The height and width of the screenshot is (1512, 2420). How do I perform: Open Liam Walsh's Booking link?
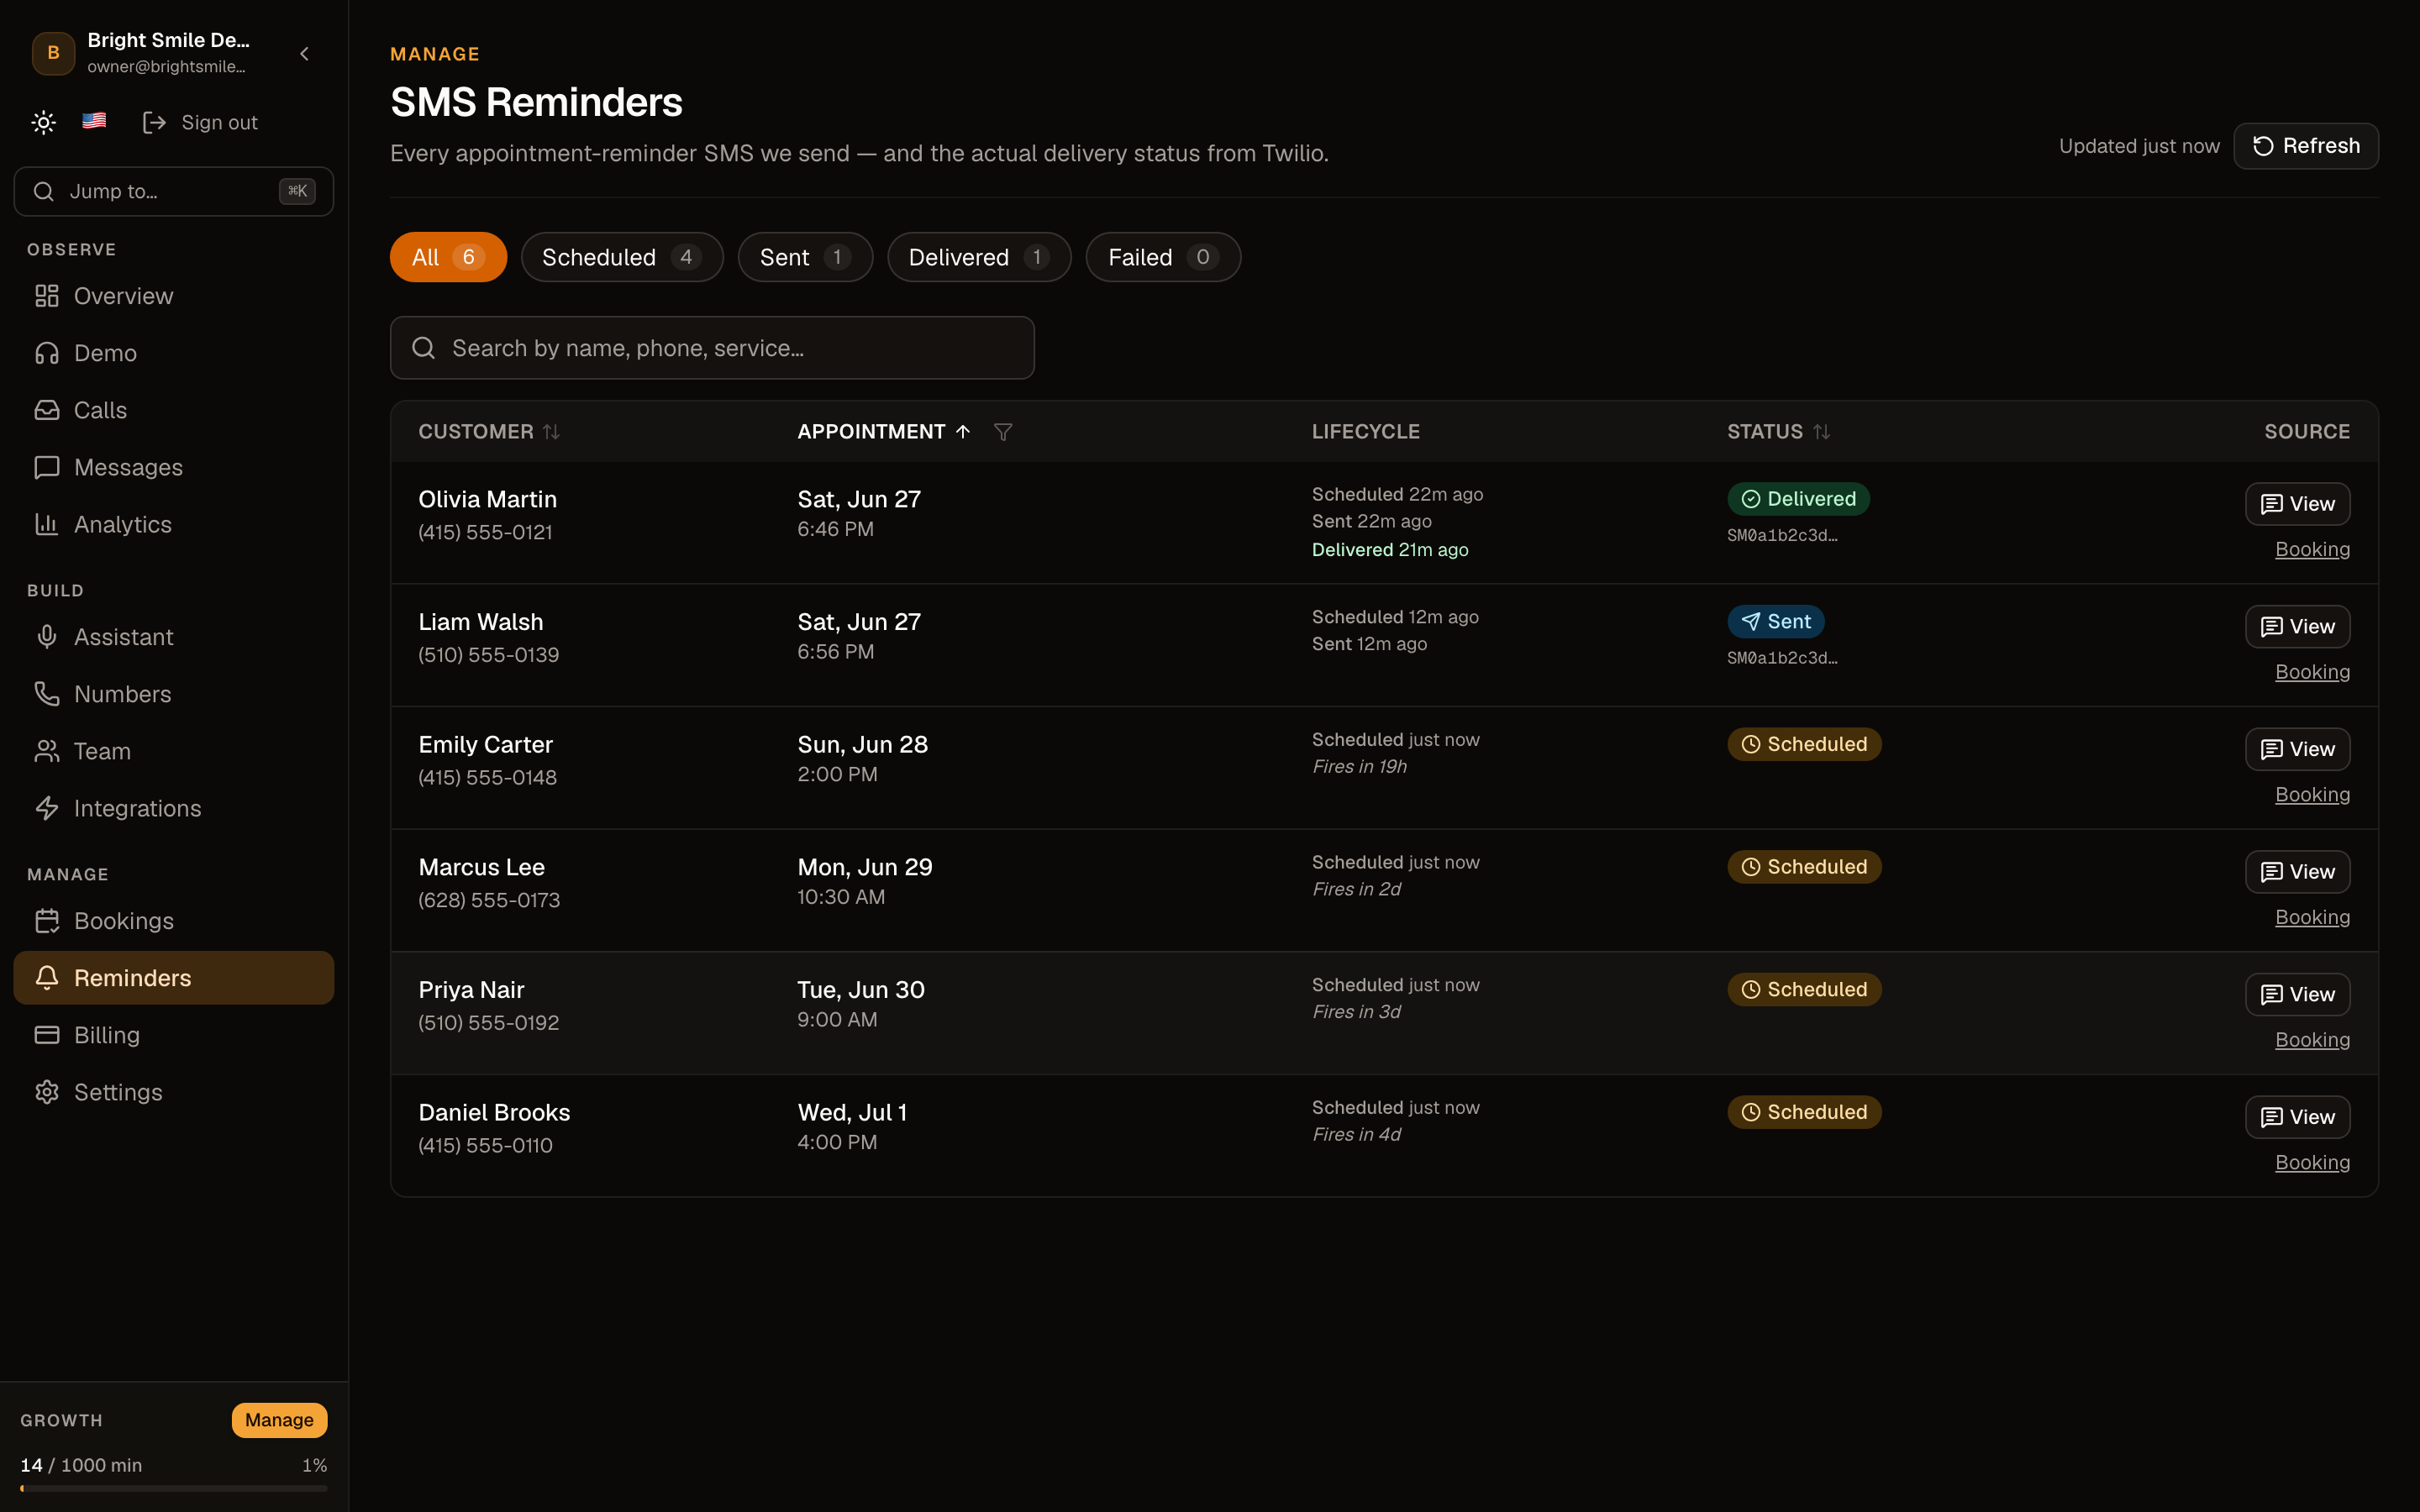pos(2312,672)
